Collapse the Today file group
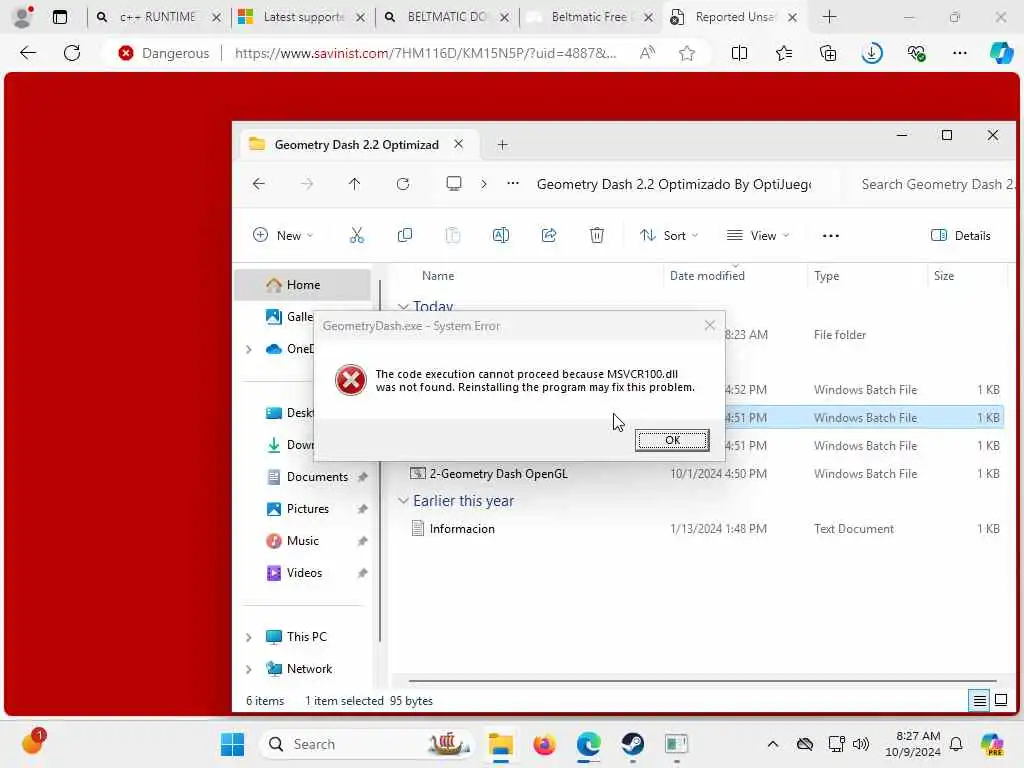Viewport: 1024px width, 768px height. (x=404, y=306)
